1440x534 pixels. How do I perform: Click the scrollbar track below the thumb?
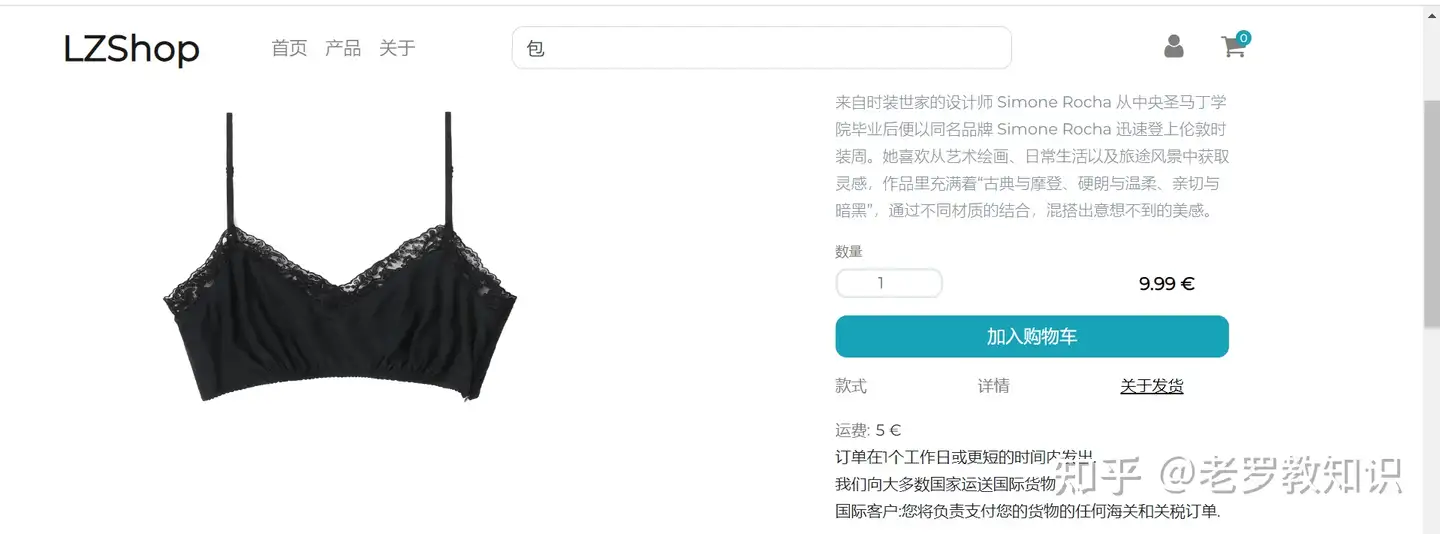[1431, 430]
